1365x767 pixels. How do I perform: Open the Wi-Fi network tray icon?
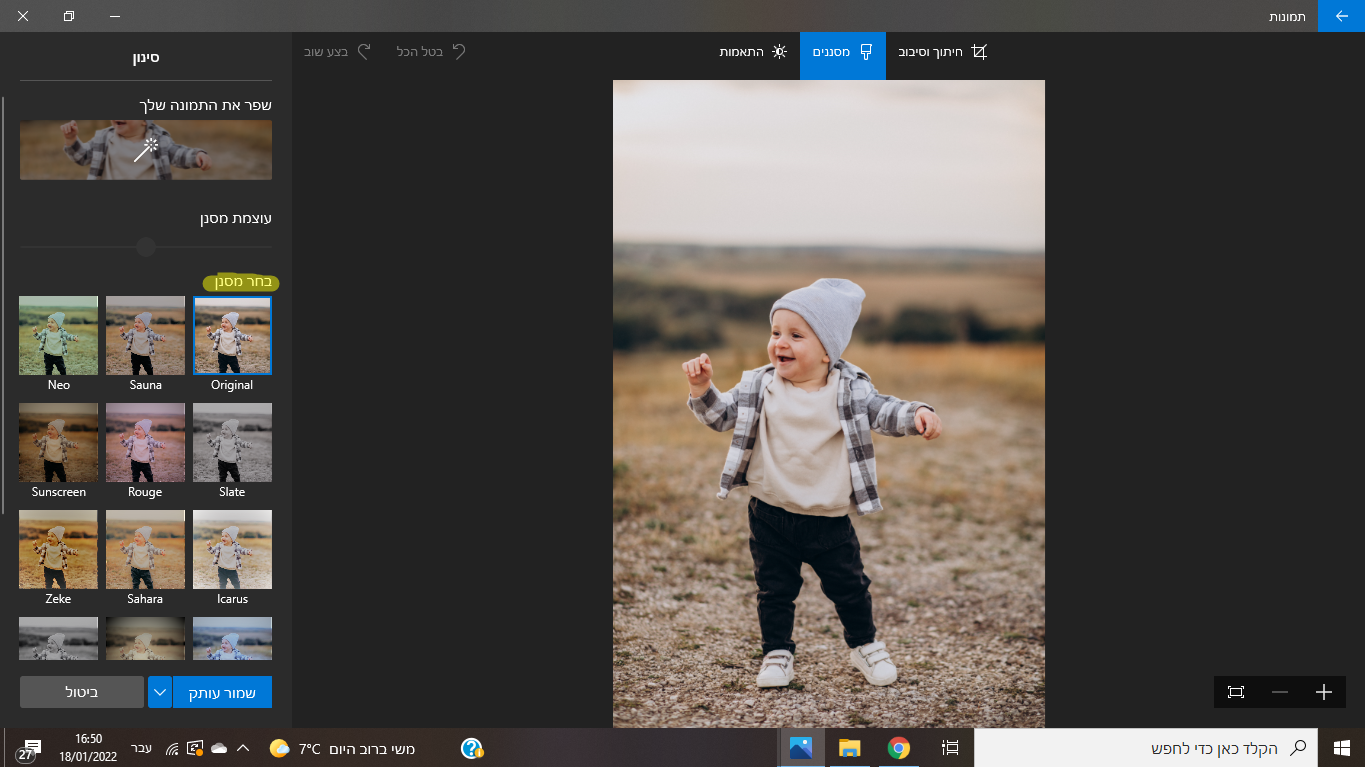pos(172,748)
